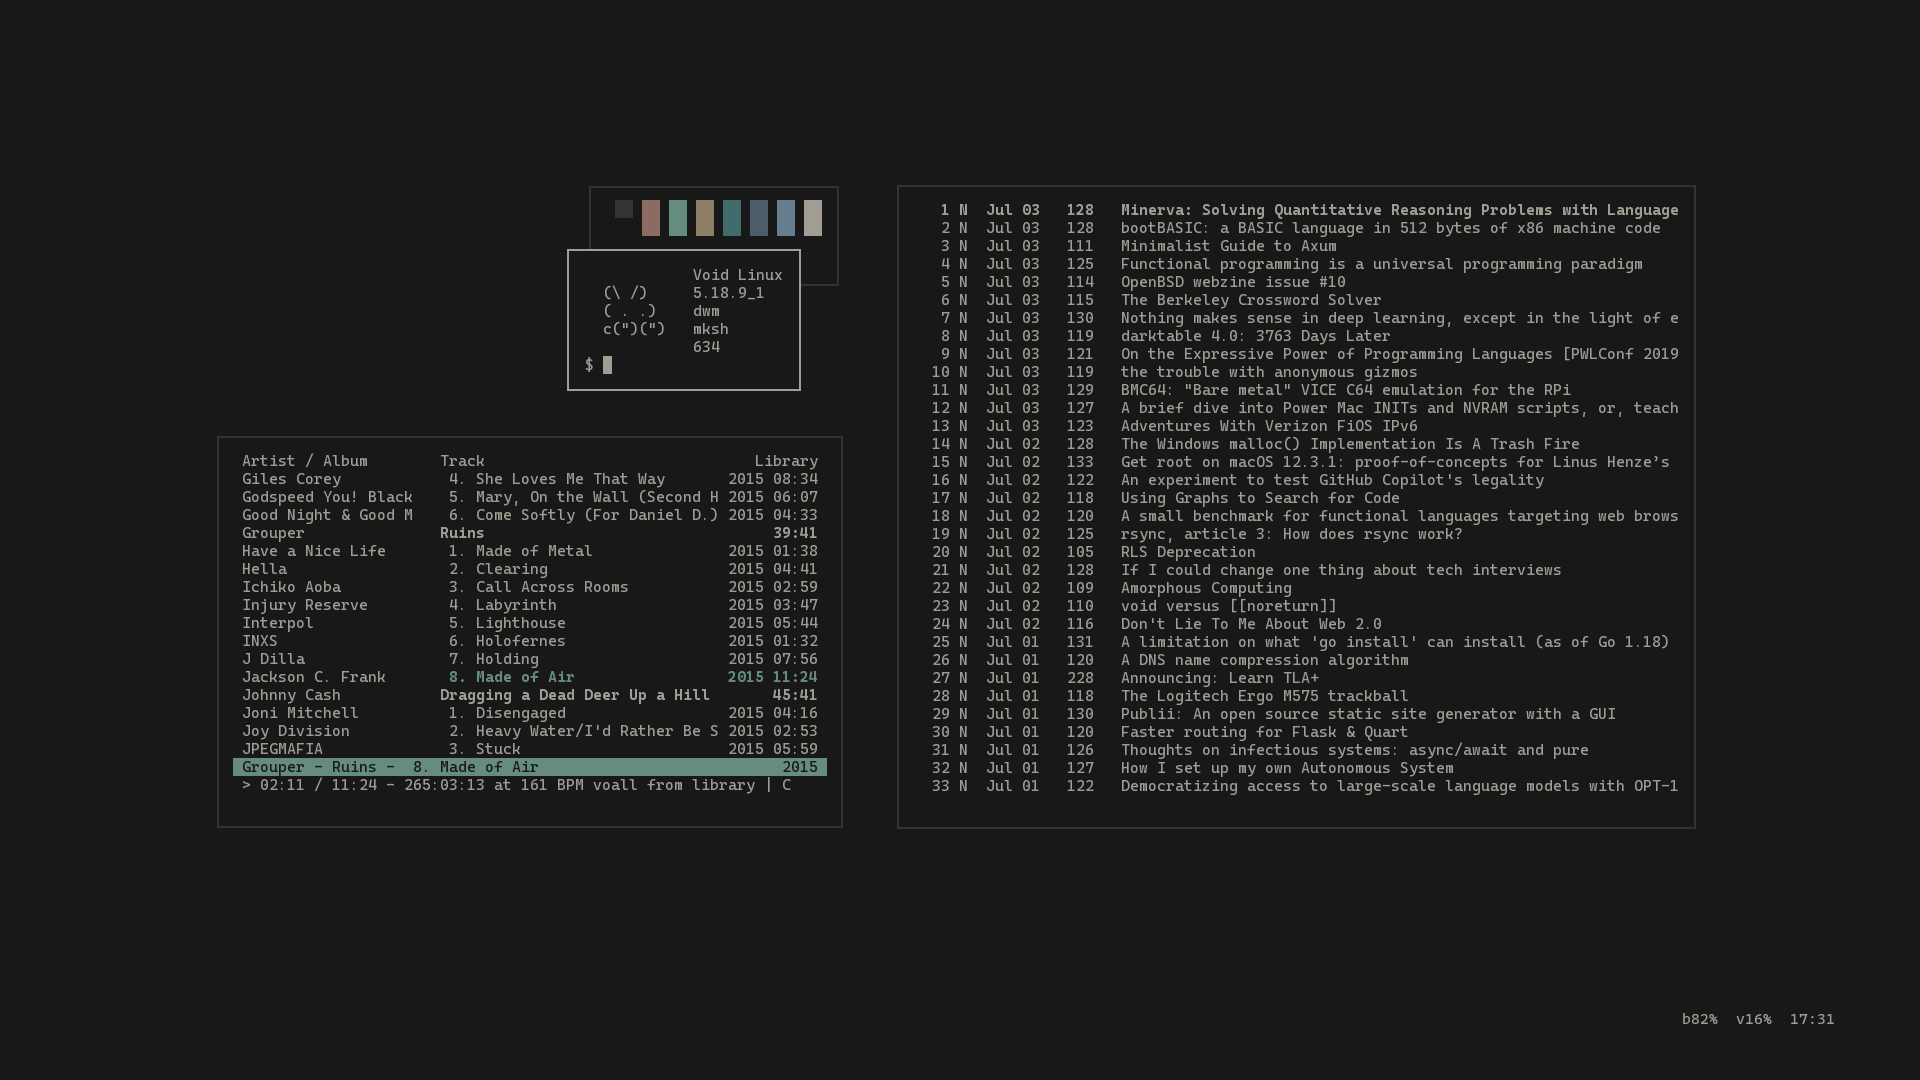
Task: Click the pink color block swatch
Action: point(651,218)
